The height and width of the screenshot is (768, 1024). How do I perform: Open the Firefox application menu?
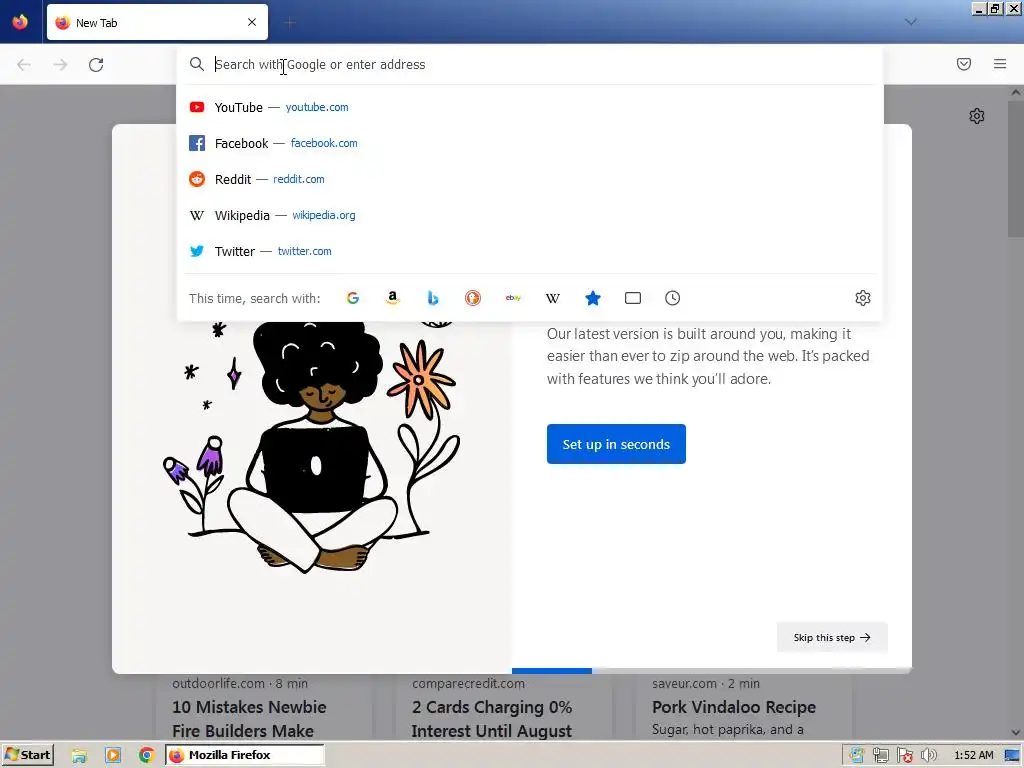tap(1000, 64)
